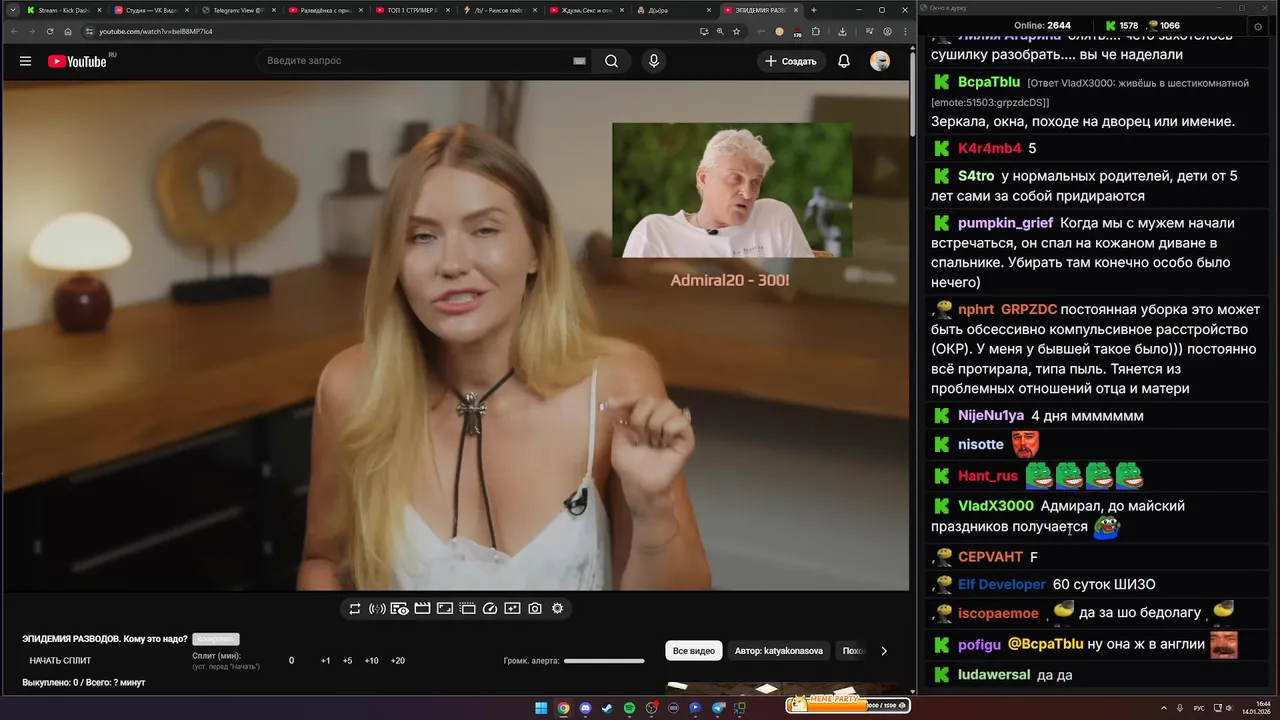Click the РУС language indicator

click(x=1199, y=708)
